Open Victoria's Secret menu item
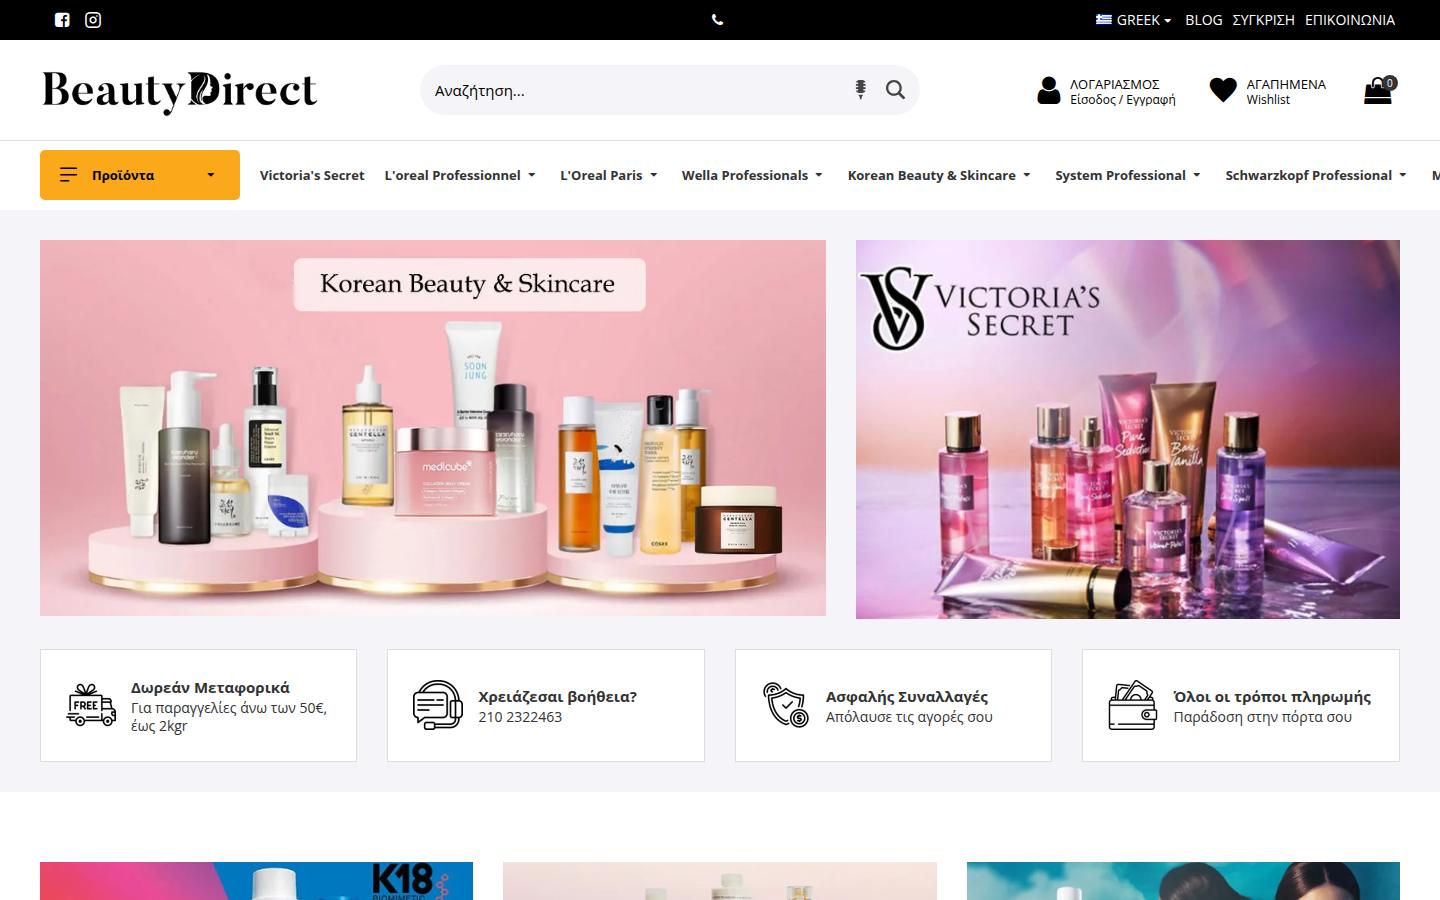 click(312, 175)
